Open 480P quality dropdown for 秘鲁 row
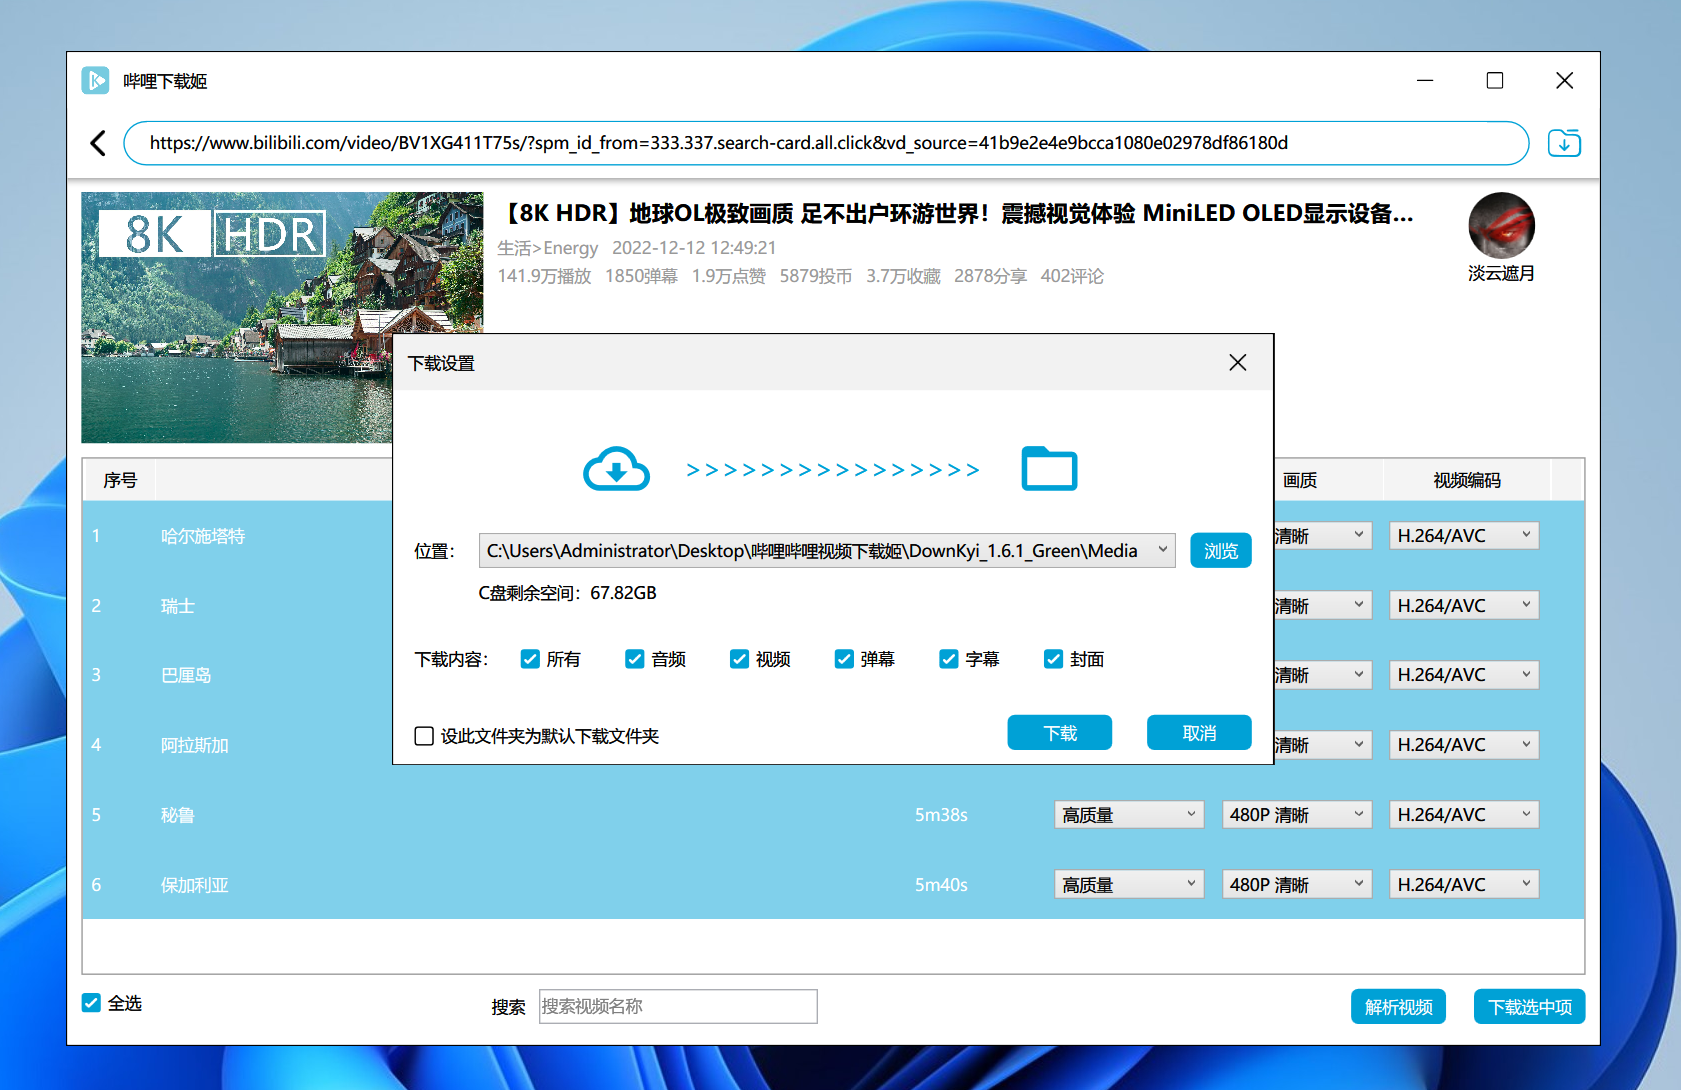This screenshot has width=1681, height=1090. coord(1296,815)
